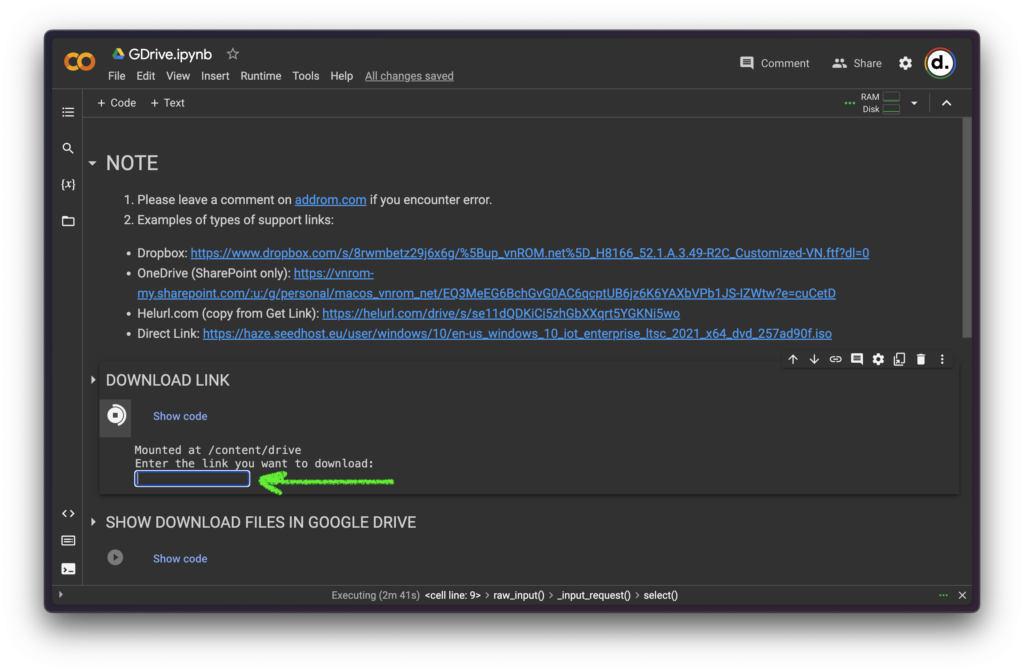Open the Insert menu
Image resolution: width=1024 pixels, height=671 pixels.
pos(215,76)
